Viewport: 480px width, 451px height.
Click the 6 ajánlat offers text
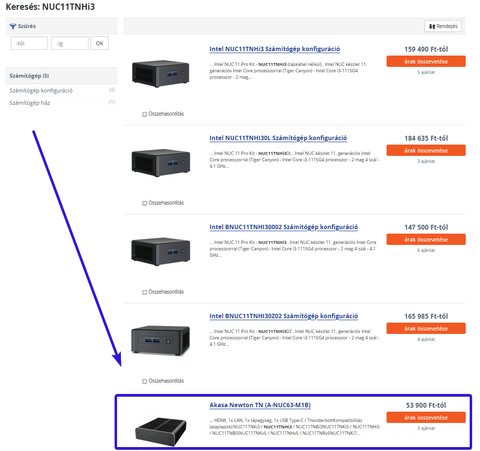click(426, 250)
